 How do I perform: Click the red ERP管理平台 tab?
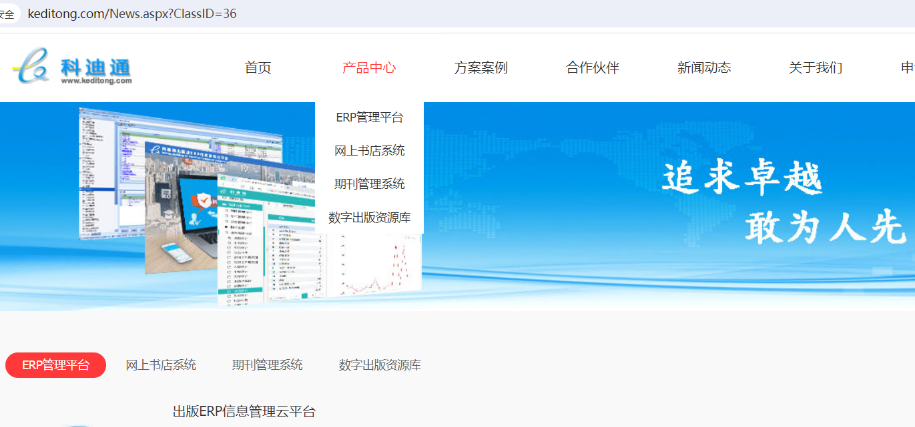[x=55, y=365]
